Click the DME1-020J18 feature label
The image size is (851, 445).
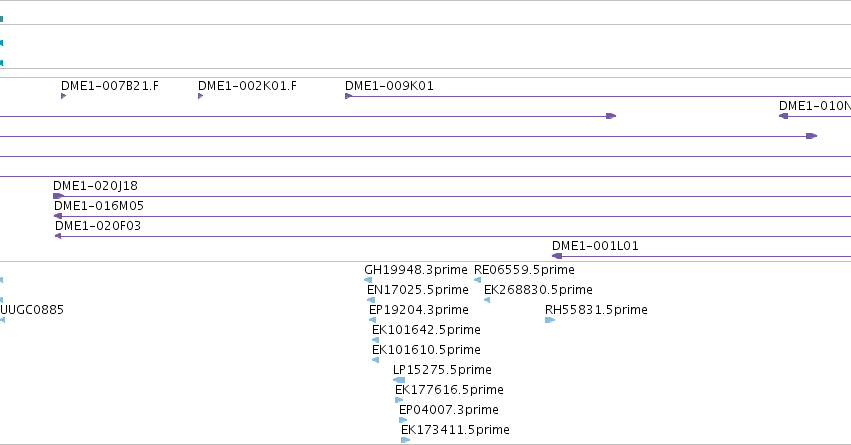(96, 186)
